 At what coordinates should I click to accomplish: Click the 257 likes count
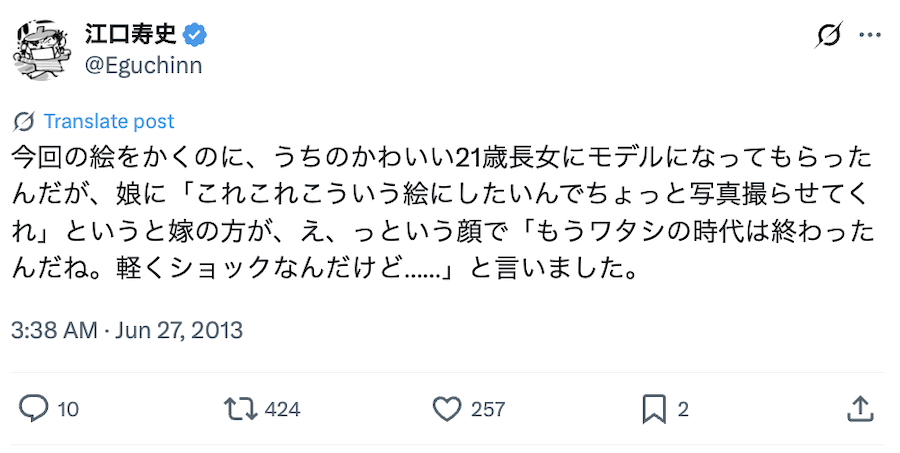pyautogui.click(x=488, y=409)
